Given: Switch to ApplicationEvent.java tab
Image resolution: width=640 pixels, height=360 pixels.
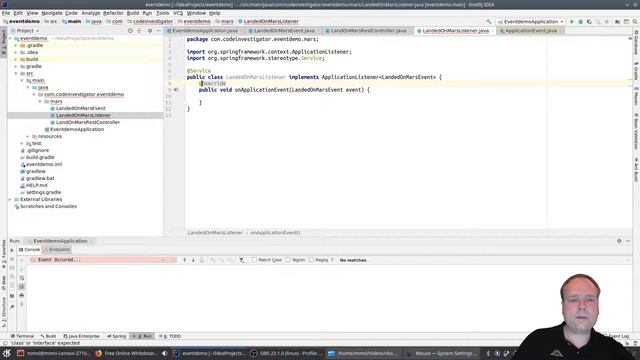Looking at the screenshot, I should click(x=530, y=31).
